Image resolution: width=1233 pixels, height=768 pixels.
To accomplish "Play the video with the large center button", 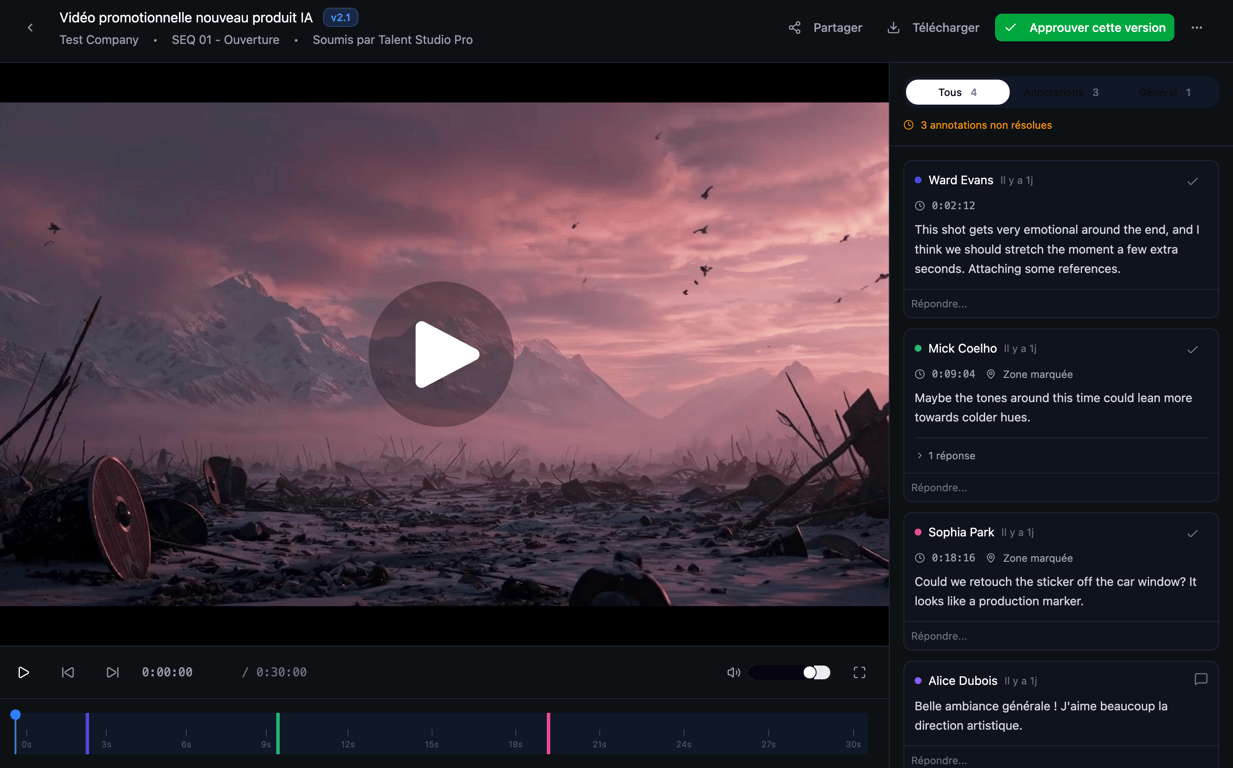I will pos(441,354).
